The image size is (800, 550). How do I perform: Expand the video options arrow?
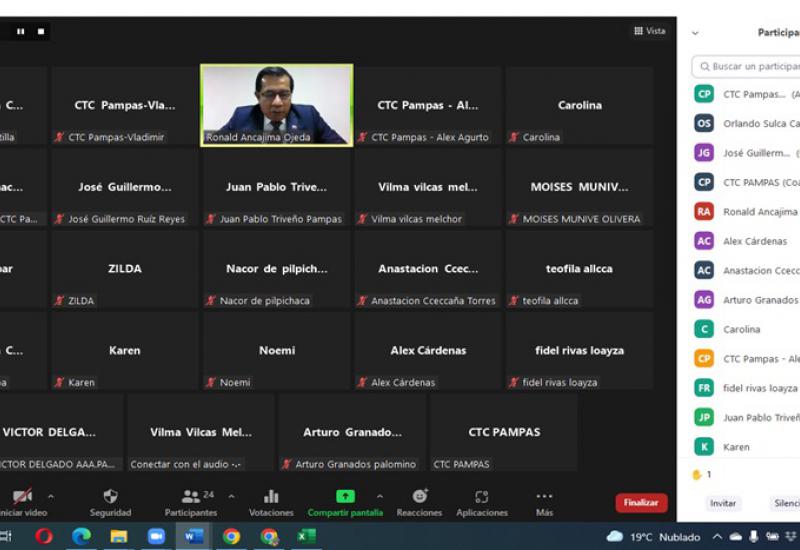tap(51, 496)
